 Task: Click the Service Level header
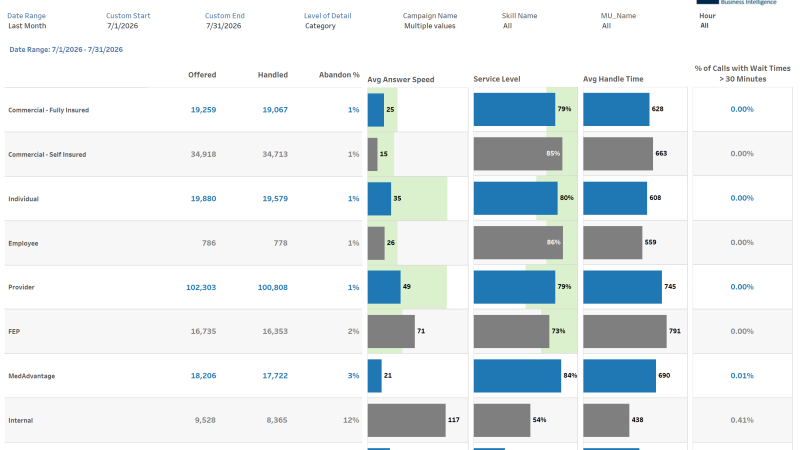[x=496, y=79]
